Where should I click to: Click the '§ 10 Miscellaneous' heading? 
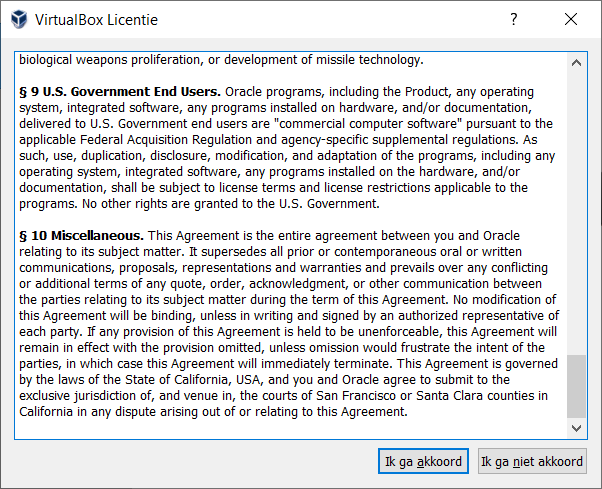[82, 236]
